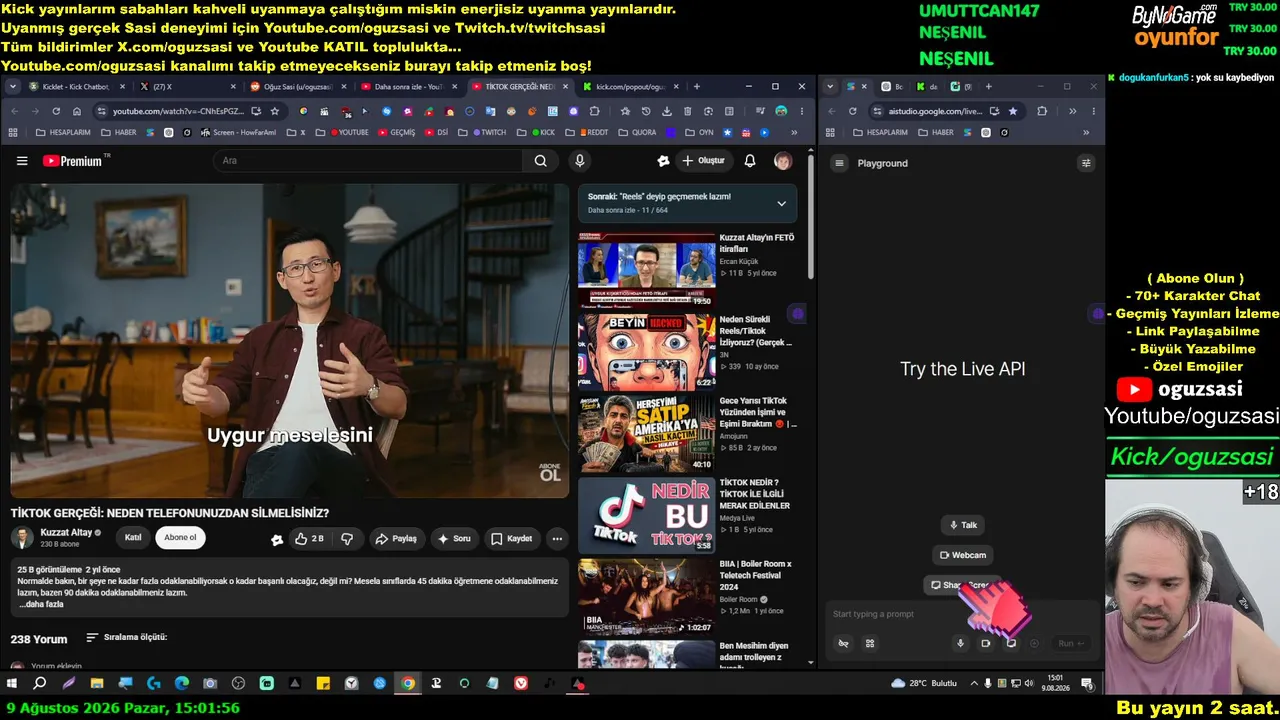Expand description with '...daha fazla'

(41, 604)
